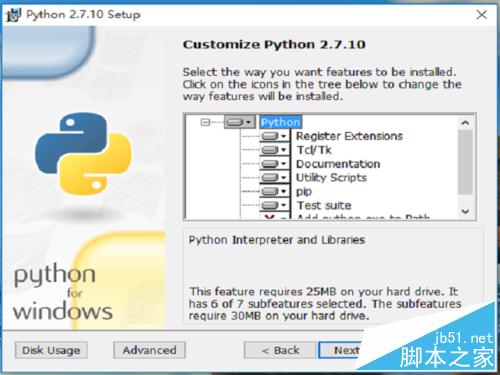
Task: Select the Test suite feature label
Action: (324, 205)
